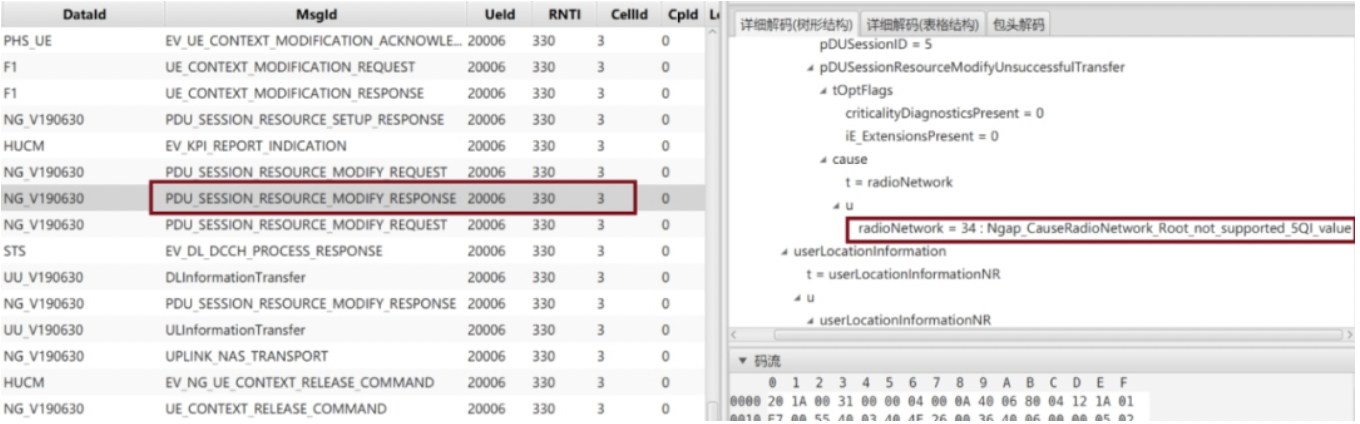Collapse the cause tree node
This screenshot has height=424, width=1360.
[823, 160]
